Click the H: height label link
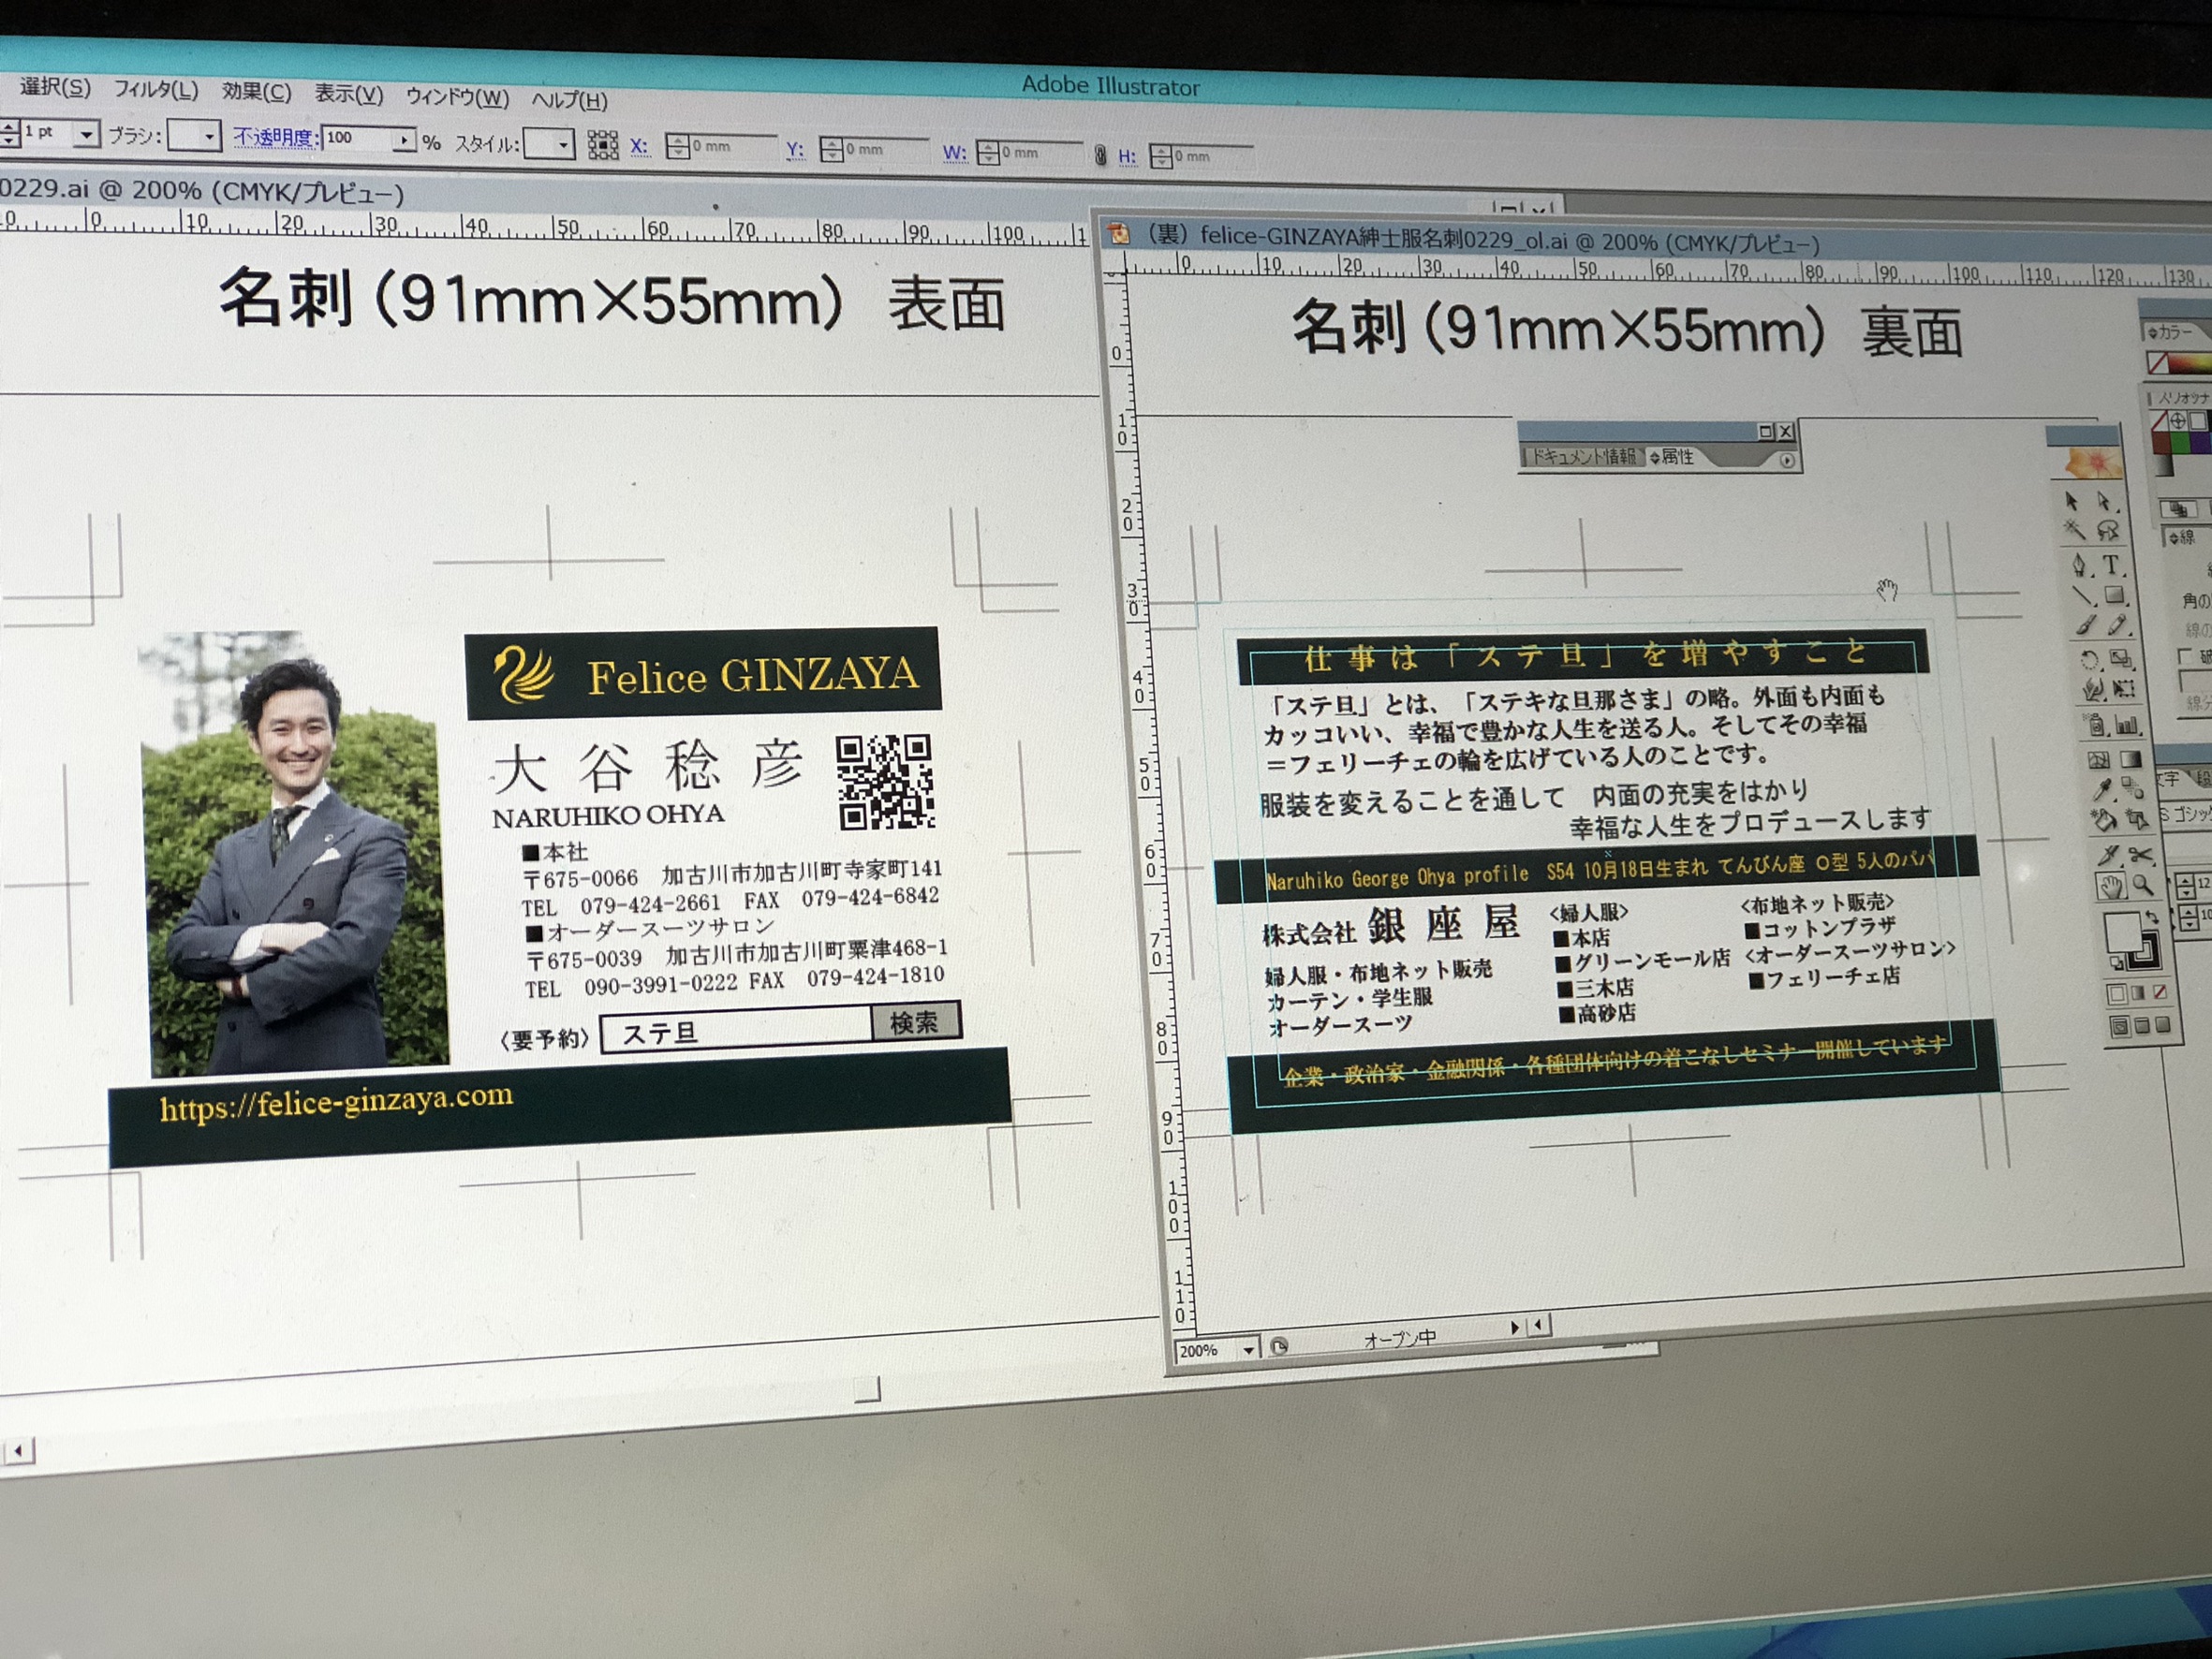Image resolution: width=2212 pixels, height=1659 pixels. (1127, 156)
